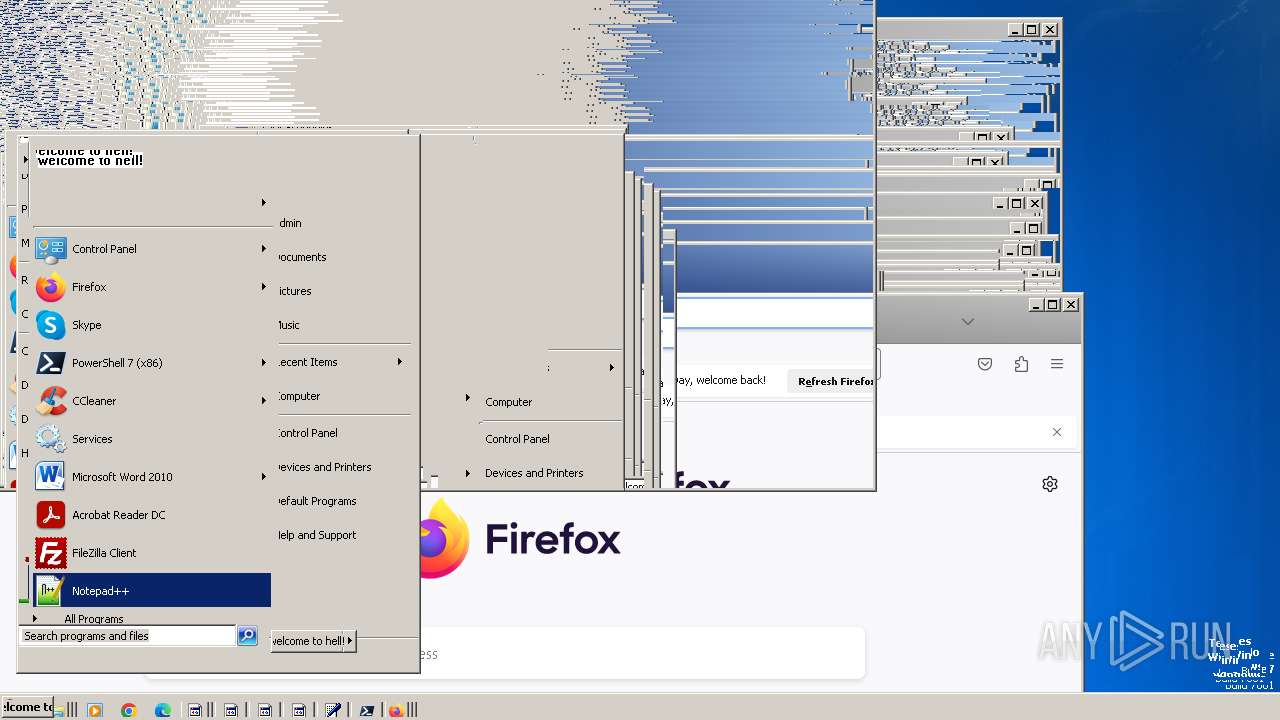Launch Skype from the Start menu
The height and width of the screenshot is (720, 1280).
click(x=152, y=325)
